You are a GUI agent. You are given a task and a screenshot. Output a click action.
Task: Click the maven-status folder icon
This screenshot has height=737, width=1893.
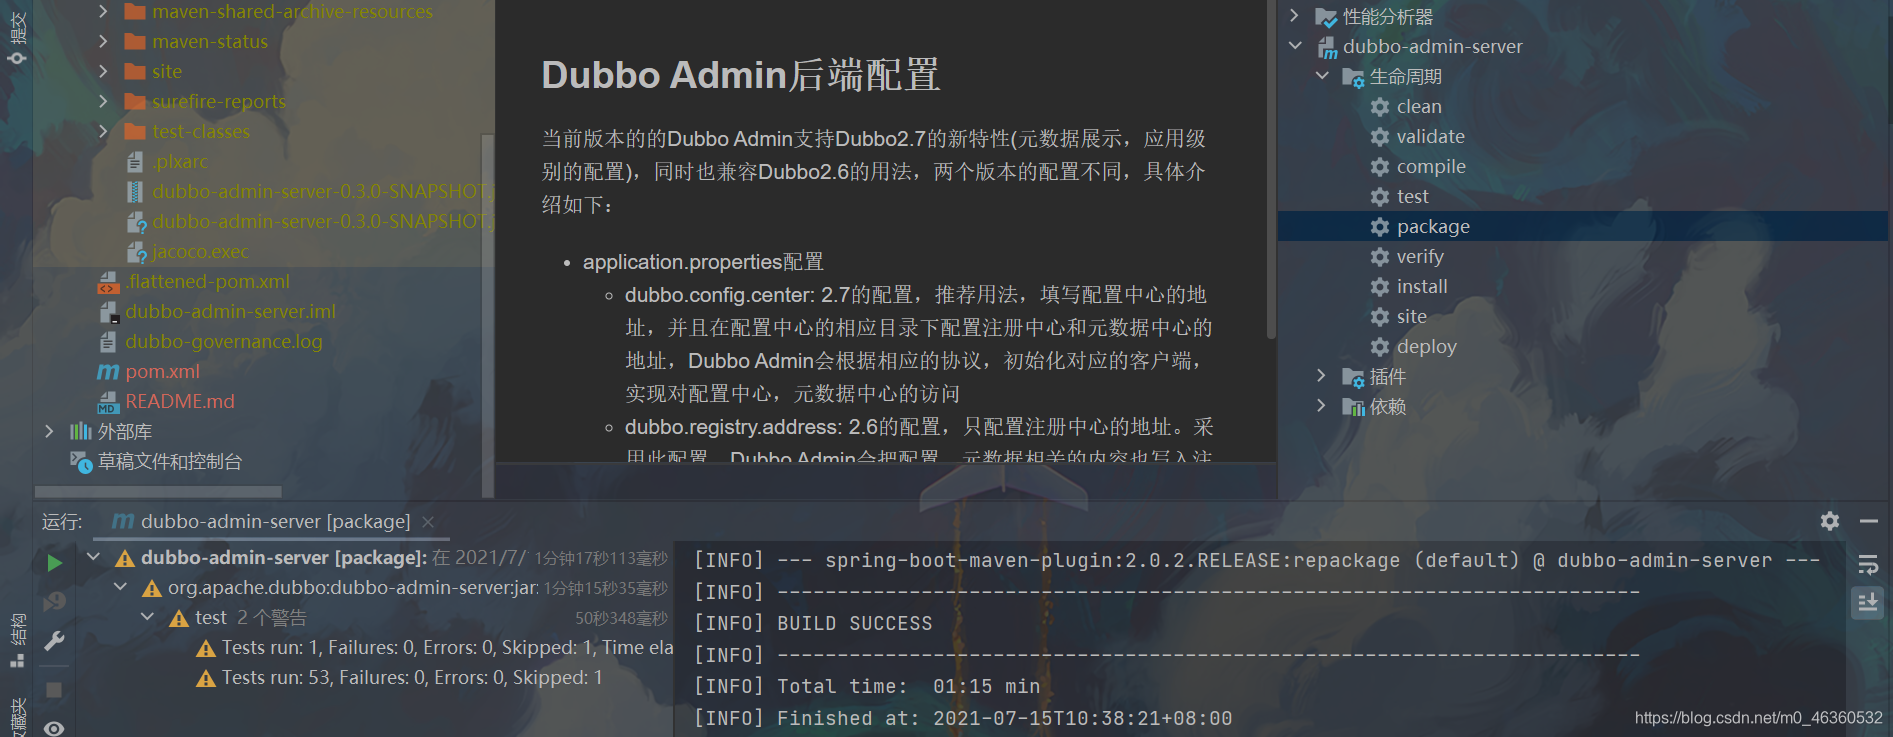135,41
